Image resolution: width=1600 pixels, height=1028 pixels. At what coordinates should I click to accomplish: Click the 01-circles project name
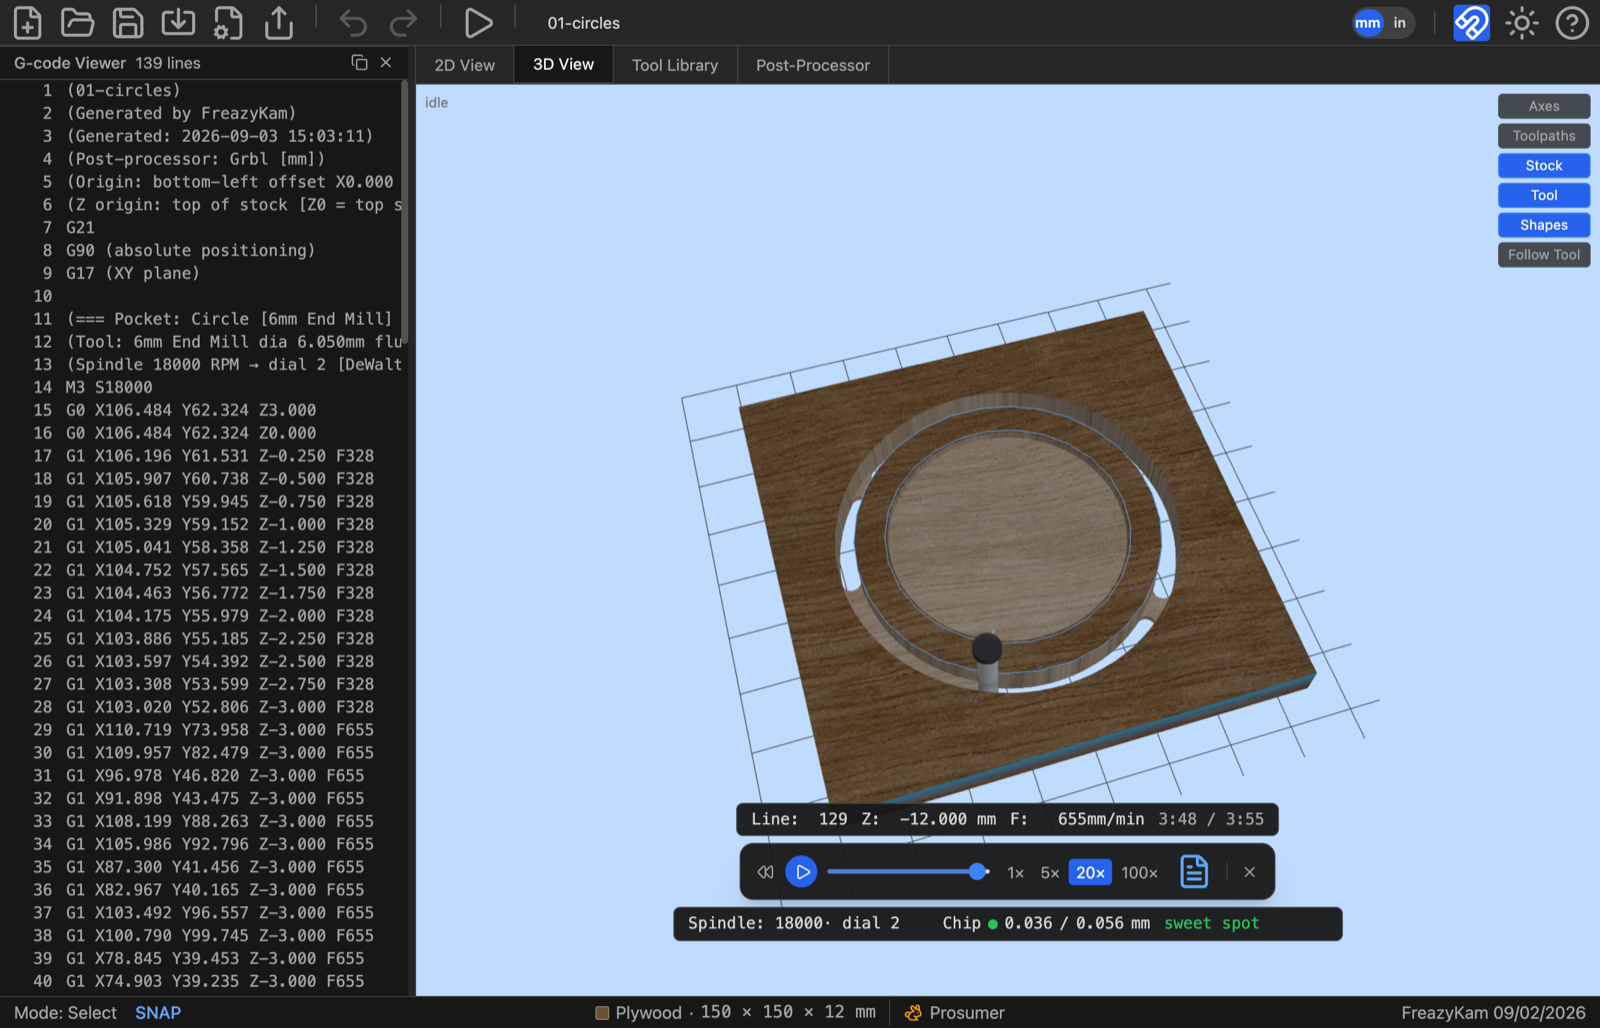(x=584, y=23)
